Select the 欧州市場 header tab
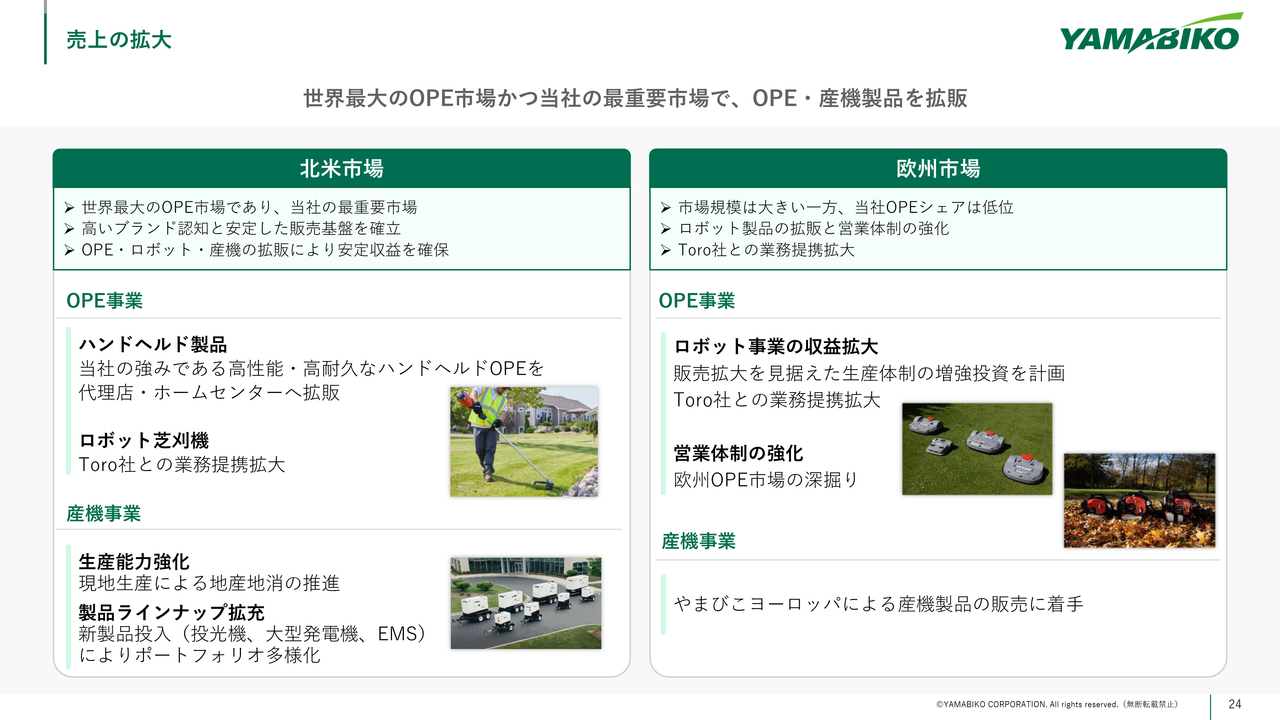The image size is (1280, 720). tap(937, 168)
